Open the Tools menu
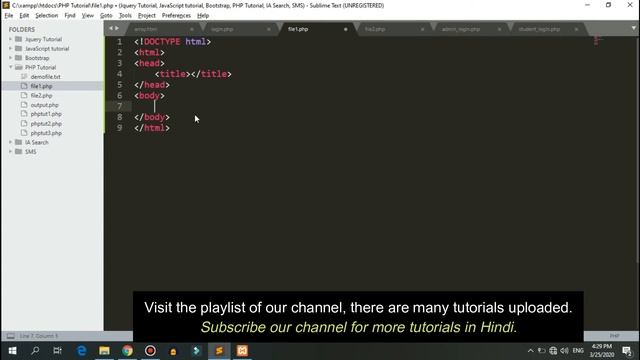640x360 pixels. 125,16
